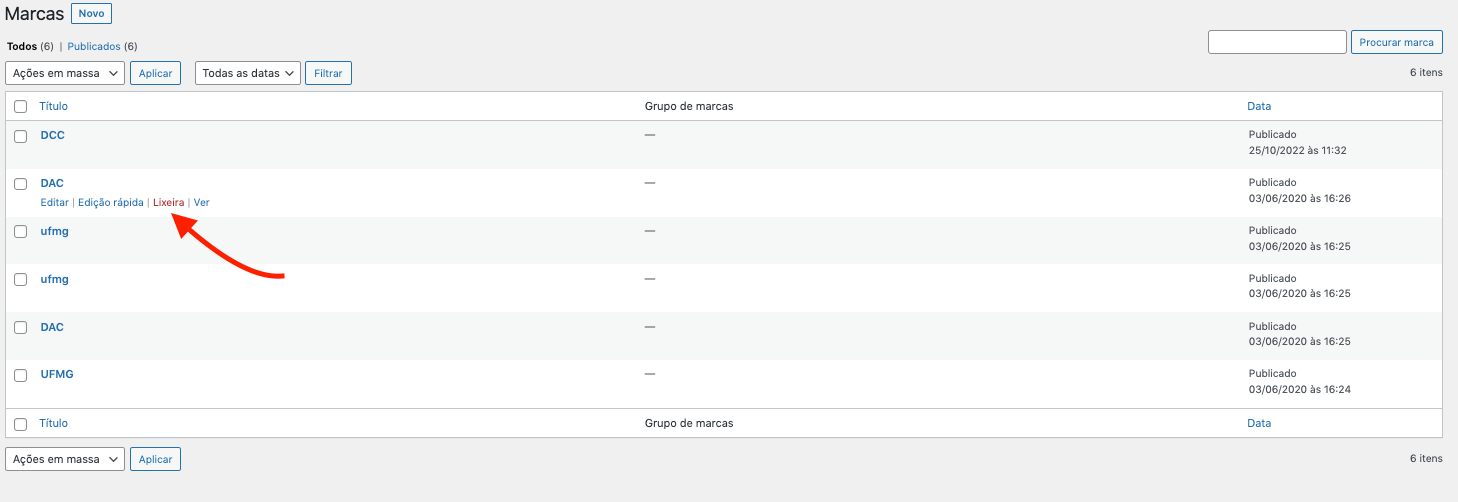Click the top 'Aplicar' button
The image size is (1458, 502).
tap(155, 73)
